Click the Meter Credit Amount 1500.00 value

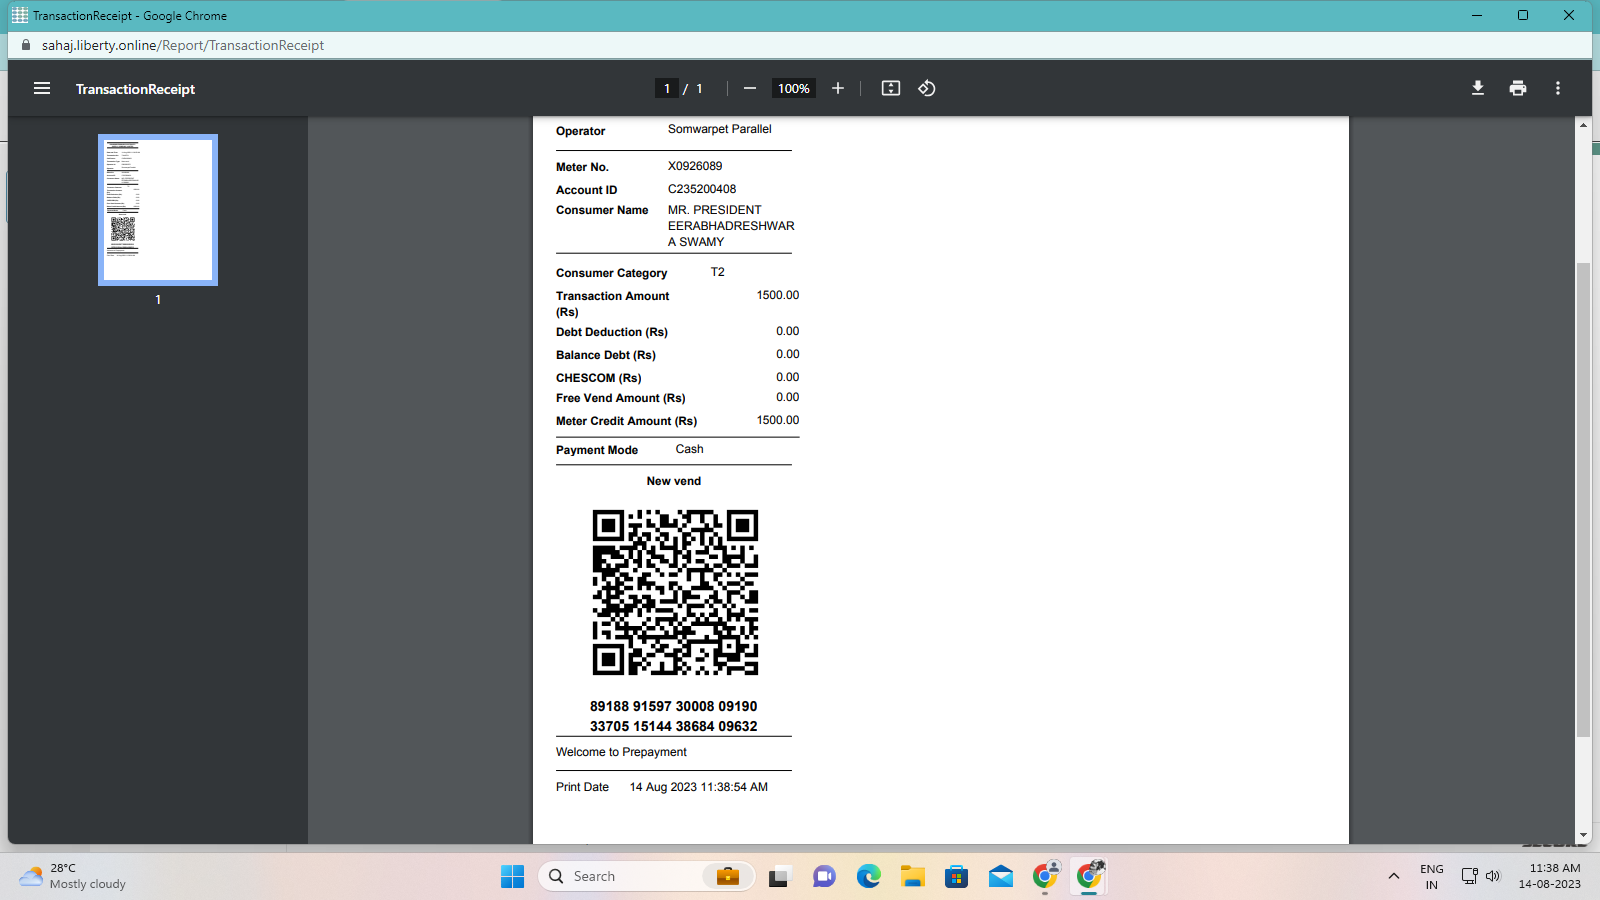778,420
